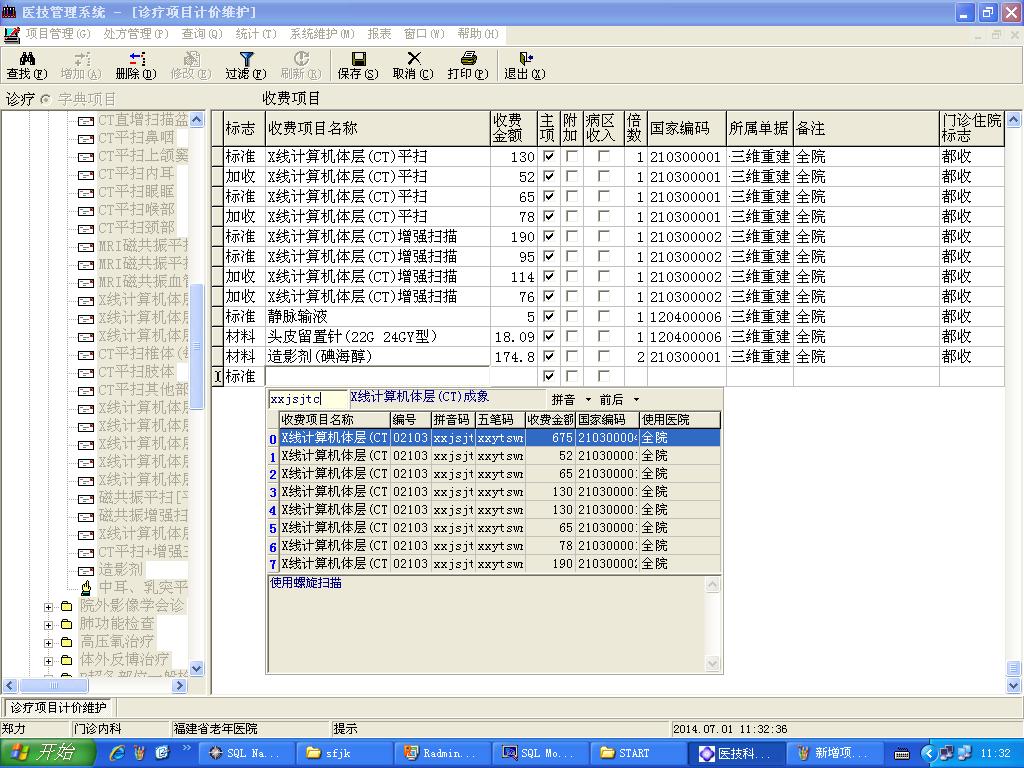
Task: Click the 收费金额 column header in popup list
Action: pos(550,420)
